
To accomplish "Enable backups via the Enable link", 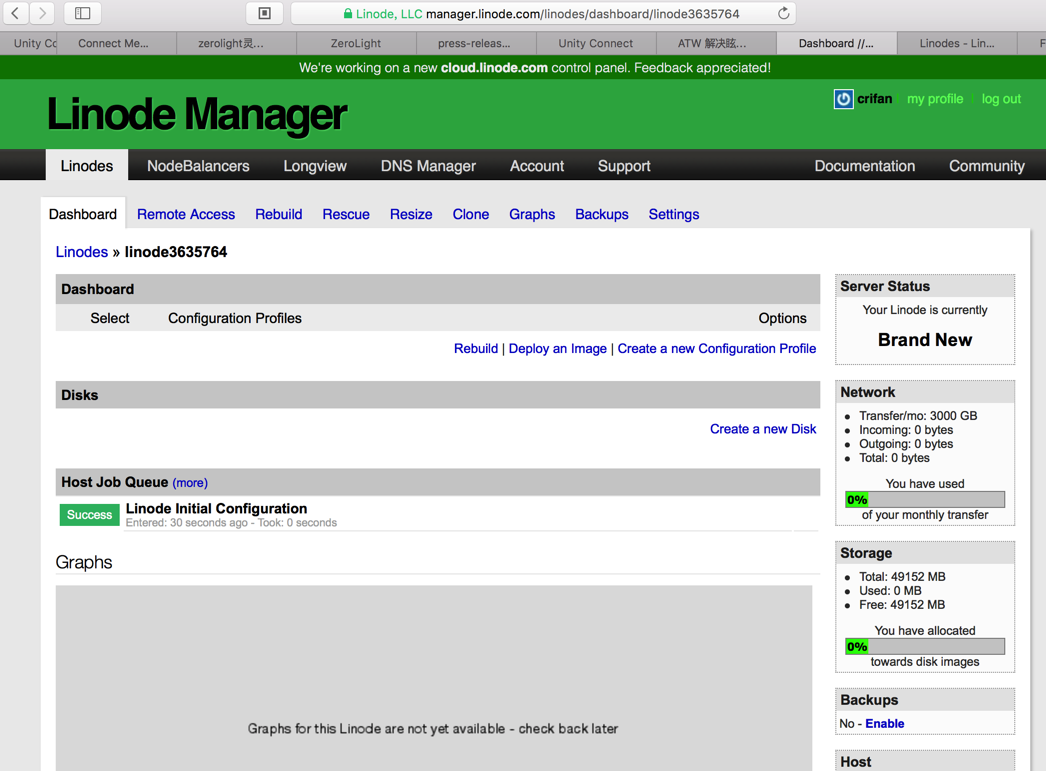I will point(885,724).
